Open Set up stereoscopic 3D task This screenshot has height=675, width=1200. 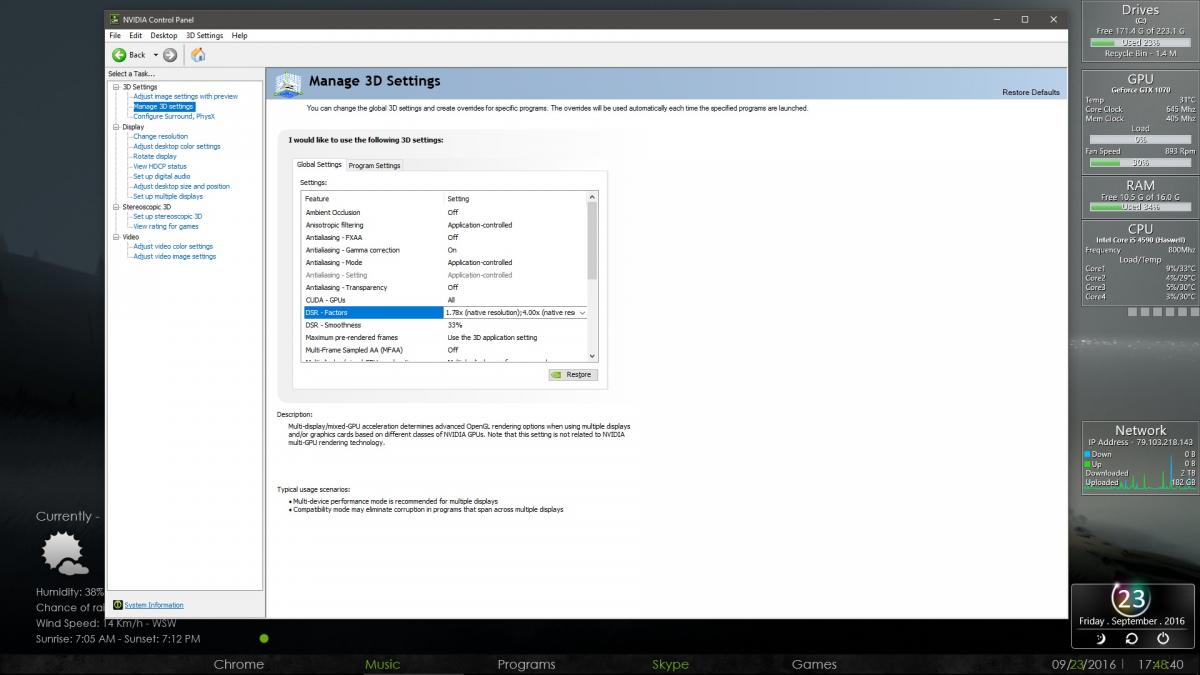tap(168, 217)
